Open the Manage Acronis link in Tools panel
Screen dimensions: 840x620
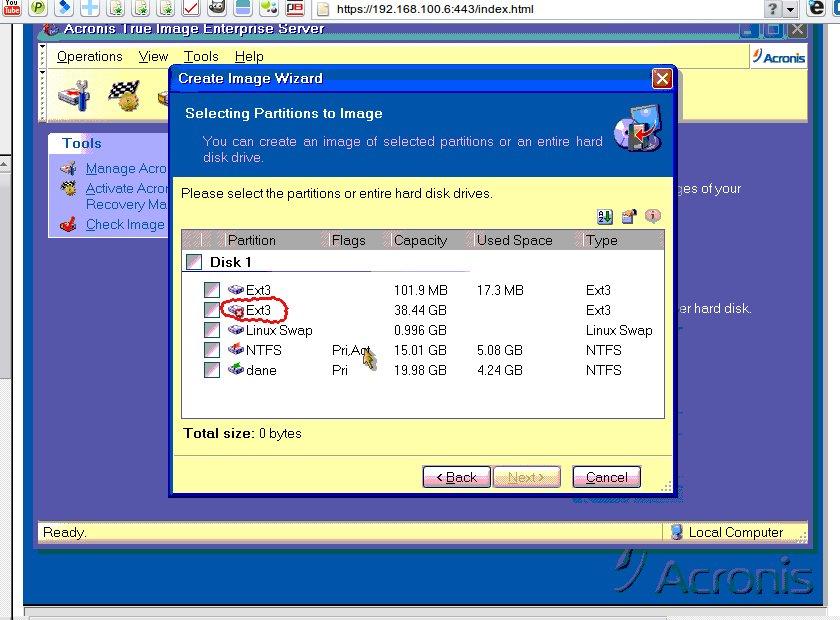click(x=126, y=168)
